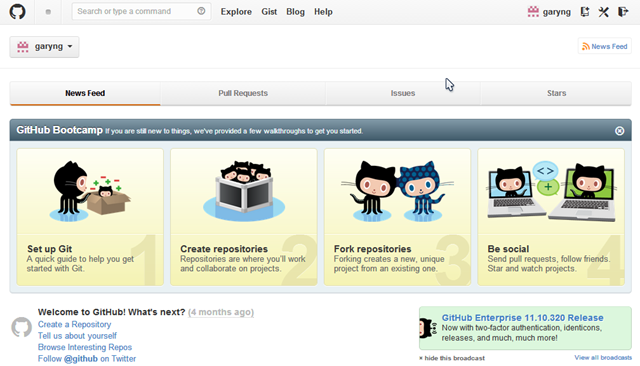
Task: Switch to the Issues tab
Action: 403,93
